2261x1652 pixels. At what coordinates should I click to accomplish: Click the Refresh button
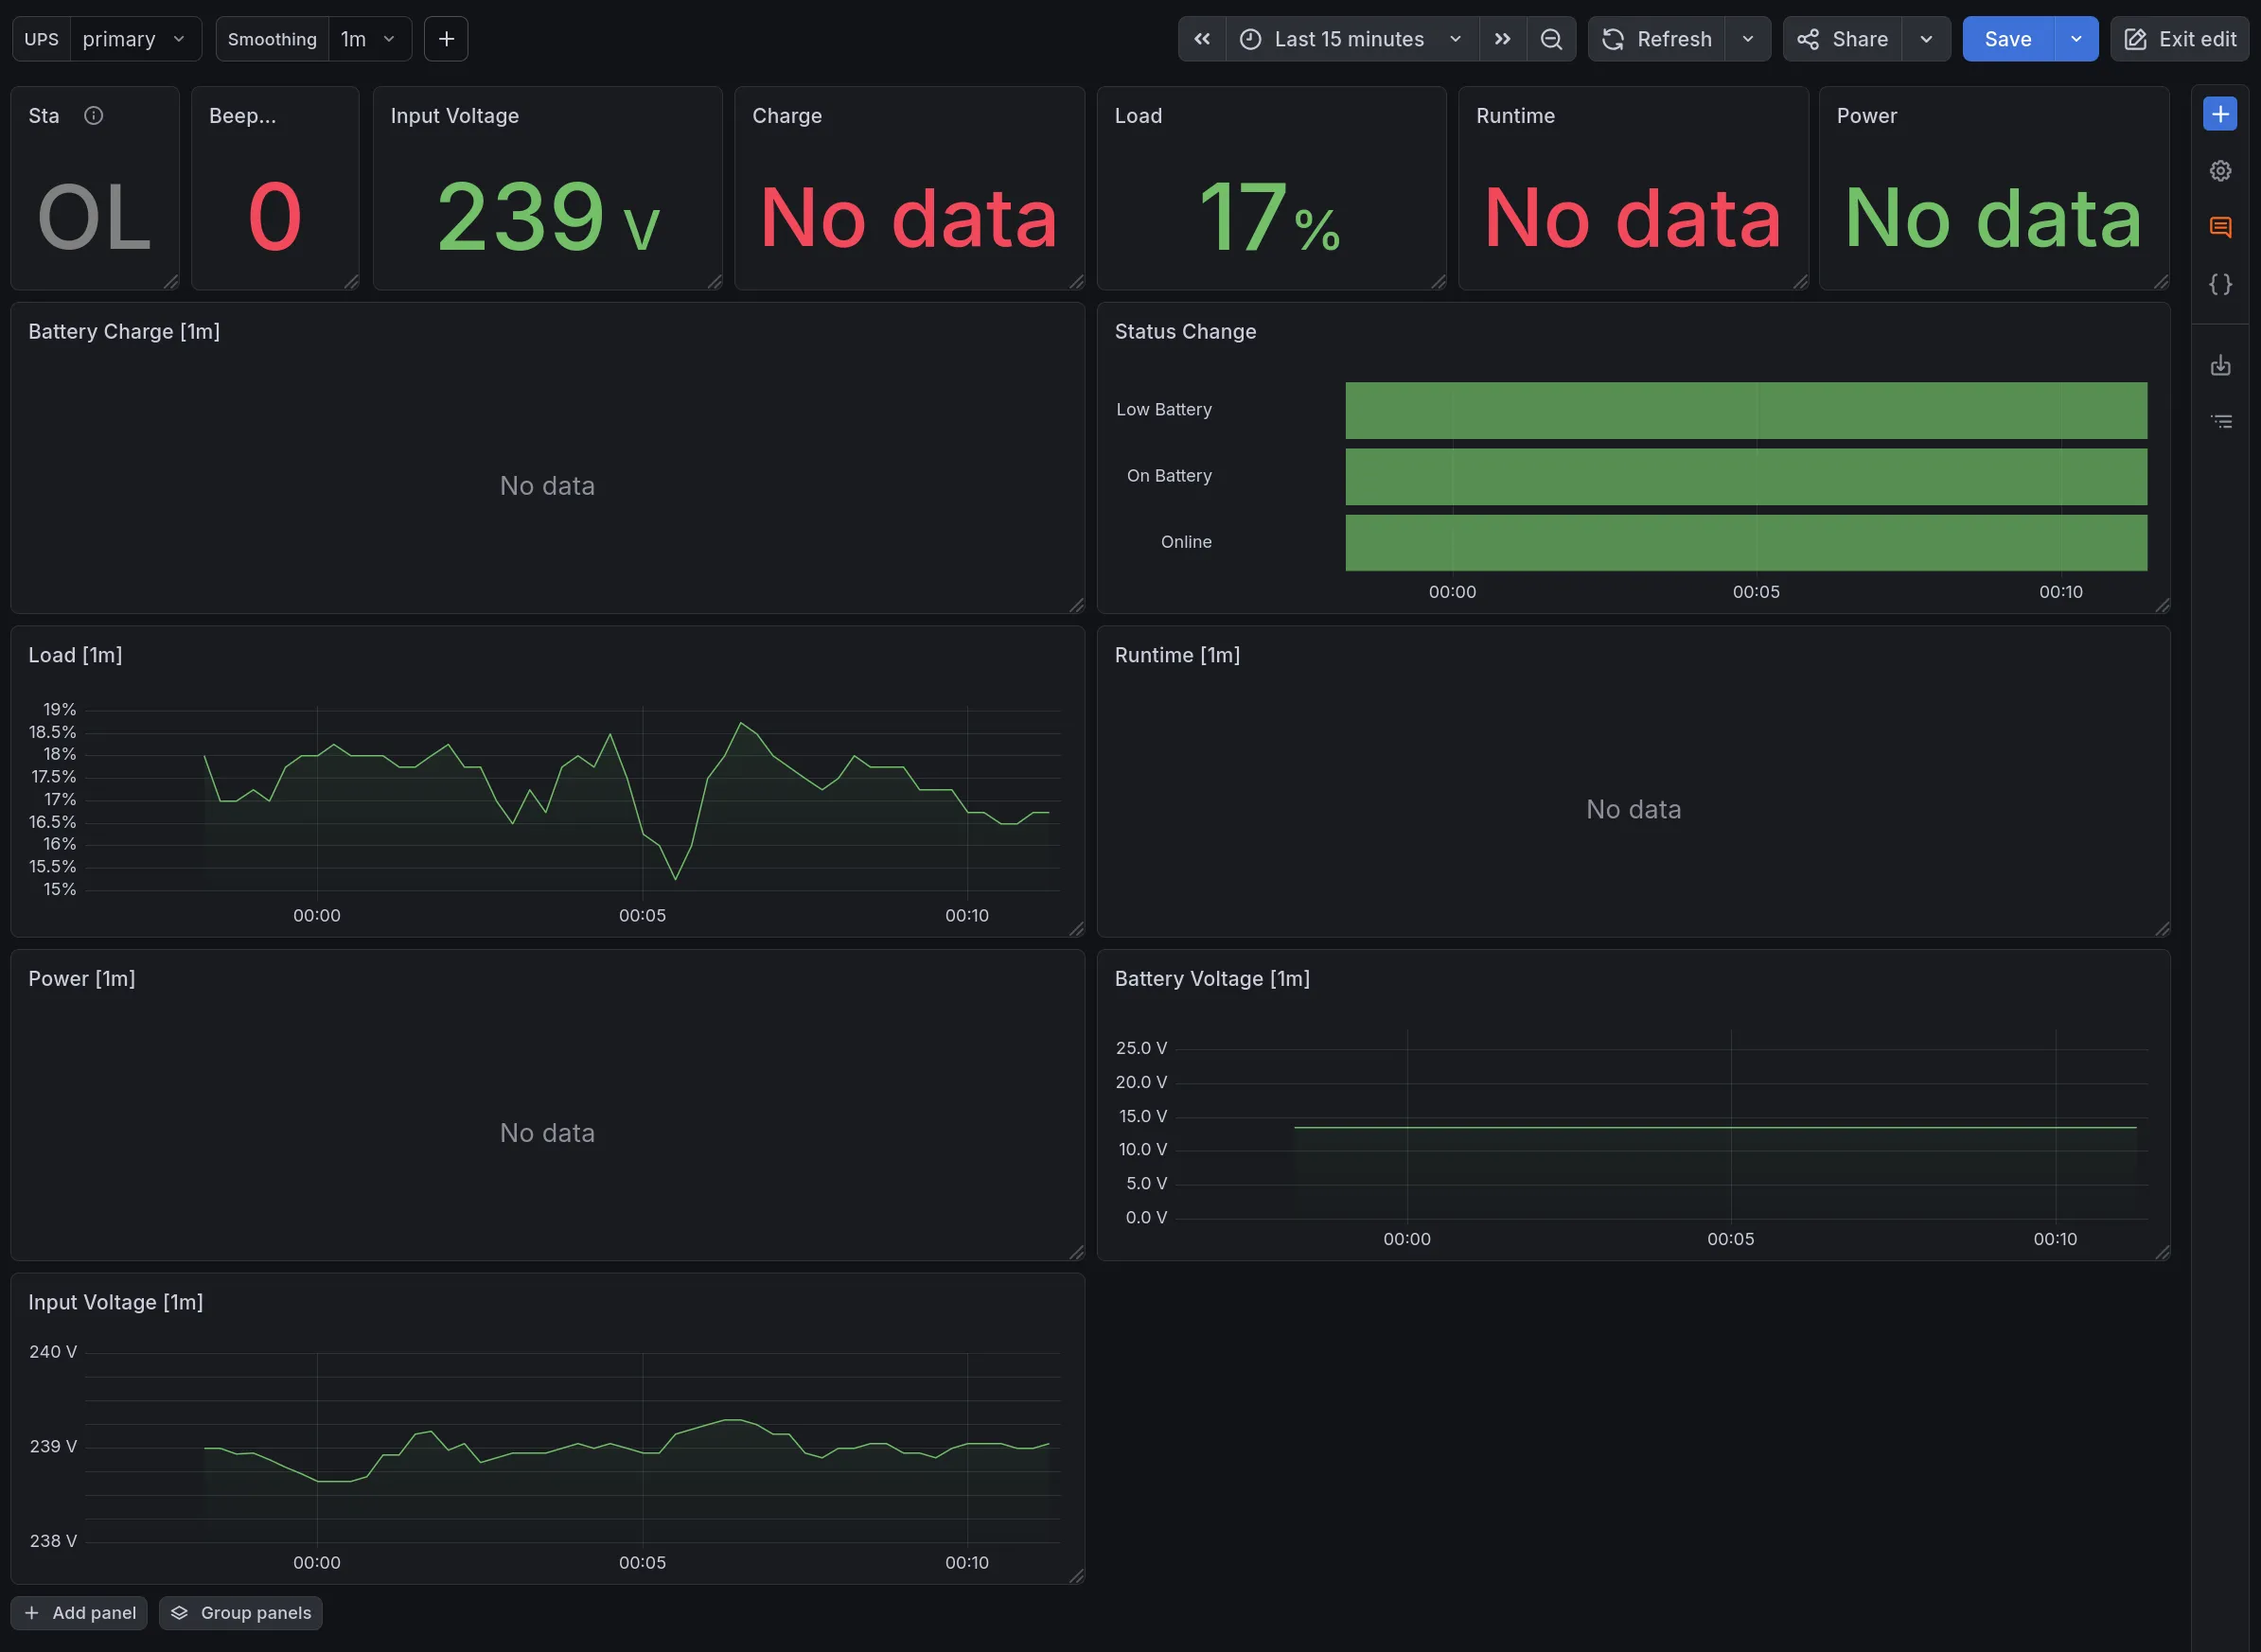point(1657,39)
